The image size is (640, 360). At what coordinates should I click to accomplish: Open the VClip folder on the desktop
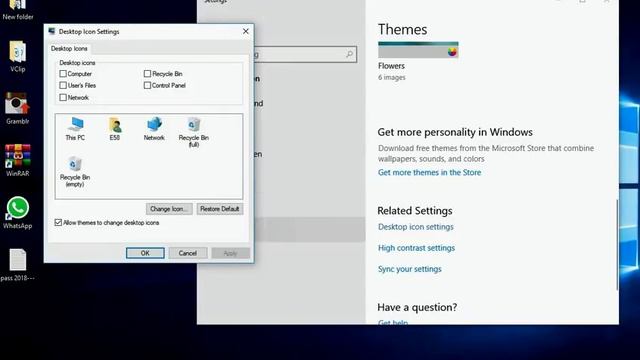pos(18,57)
